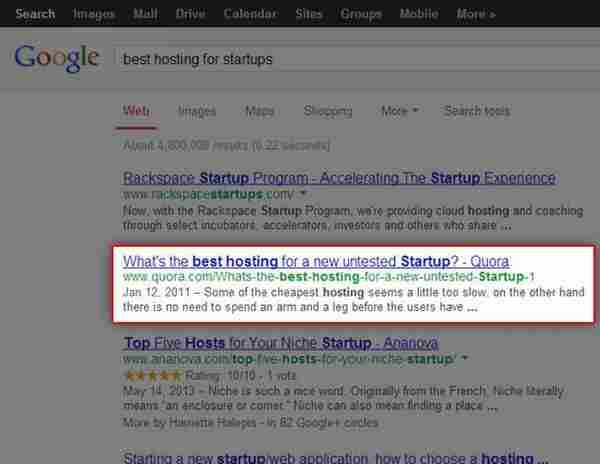Select Groups in the top navigation bar
This screenshot has height=464, width=600.
[360, 14]
